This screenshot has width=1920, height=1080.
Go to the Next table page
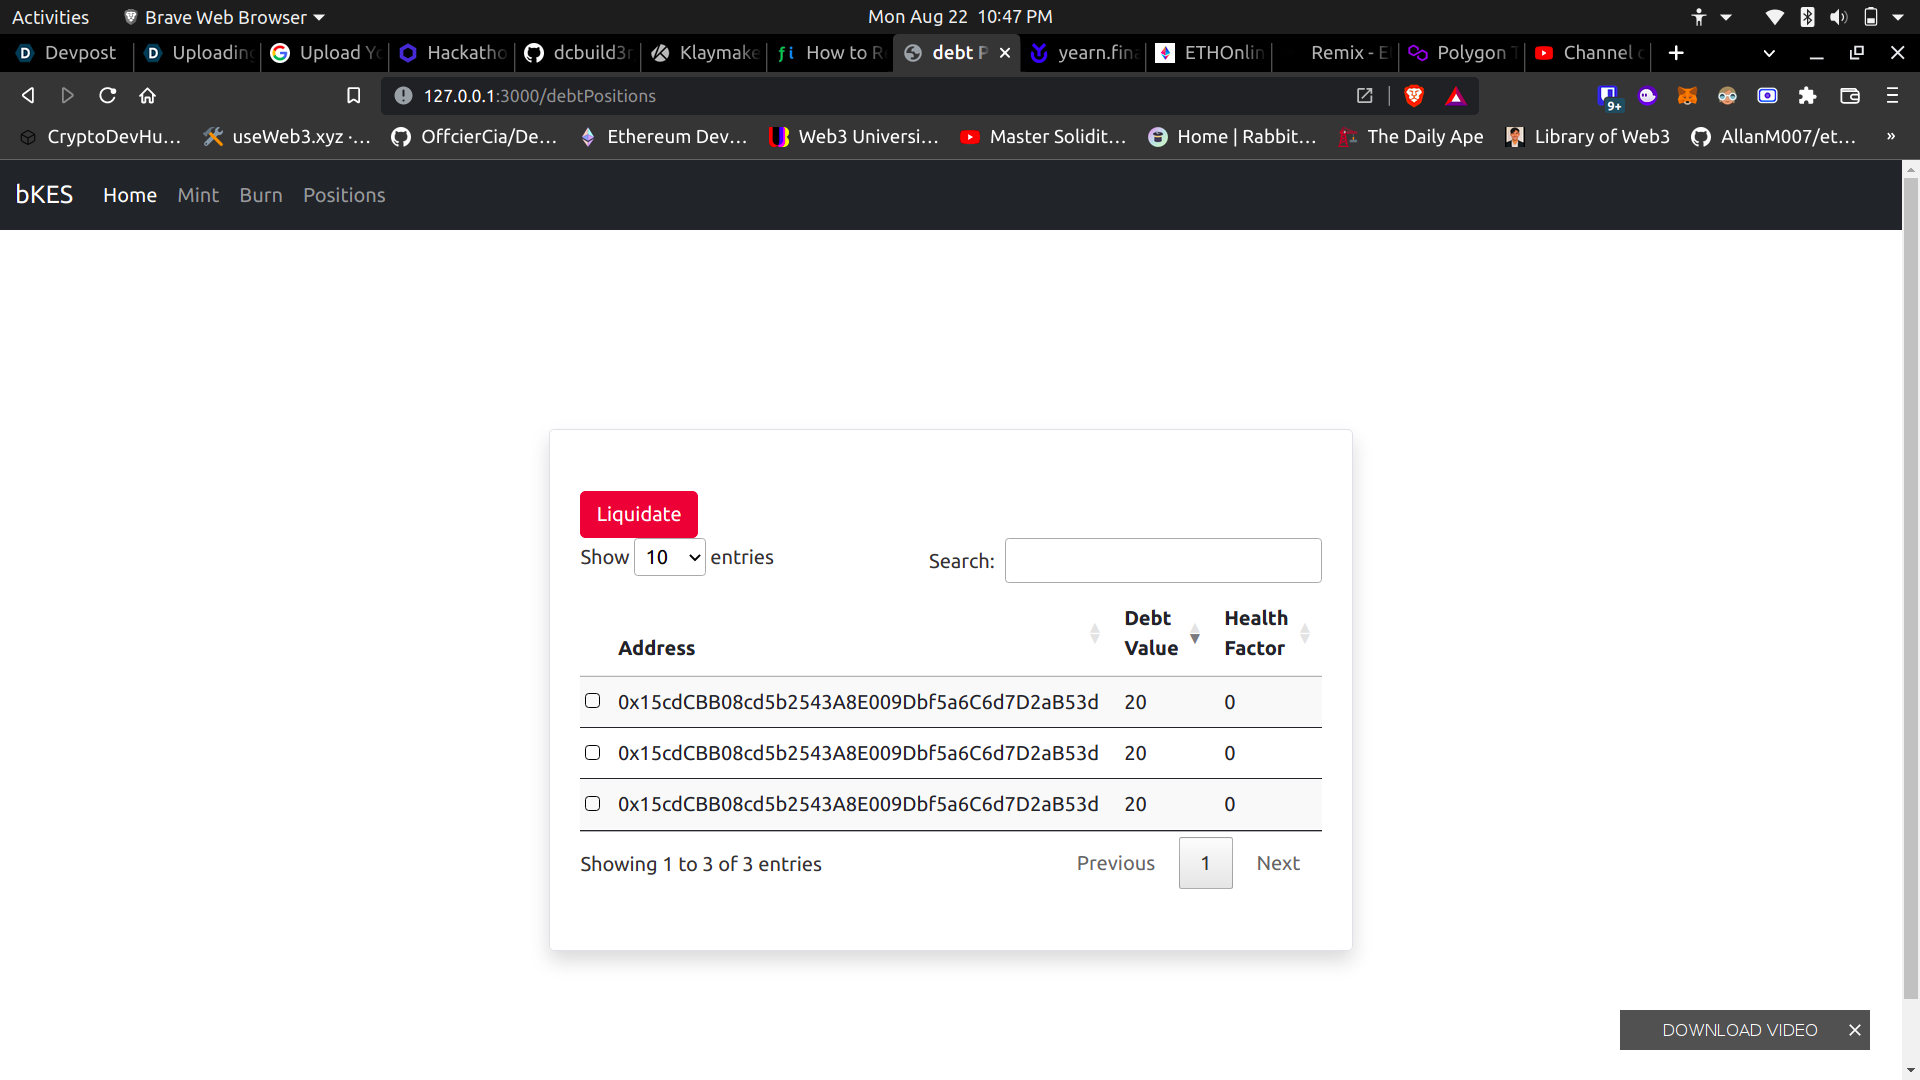[x=1277, y=863]
